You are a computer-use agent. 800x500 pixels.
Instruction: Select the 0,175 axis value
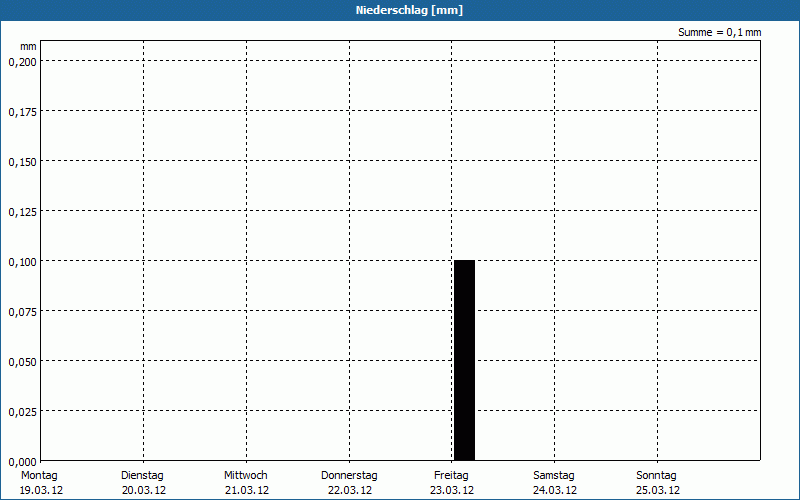22,112
